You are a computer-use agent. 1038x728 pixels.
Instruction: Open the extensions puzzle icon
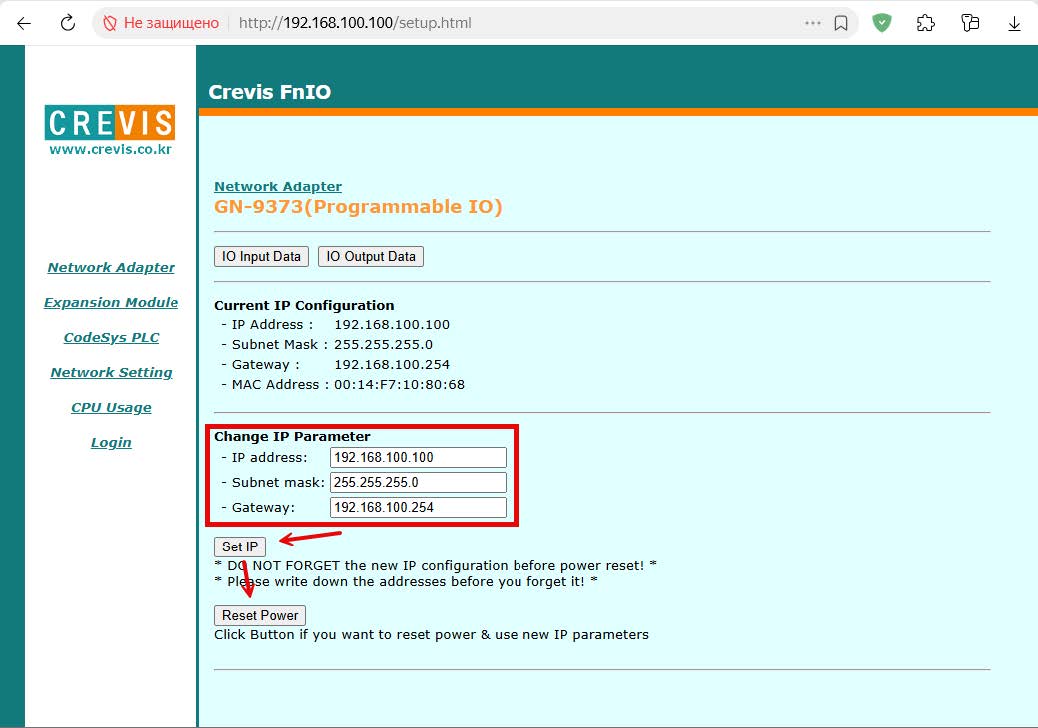point(925,23)
